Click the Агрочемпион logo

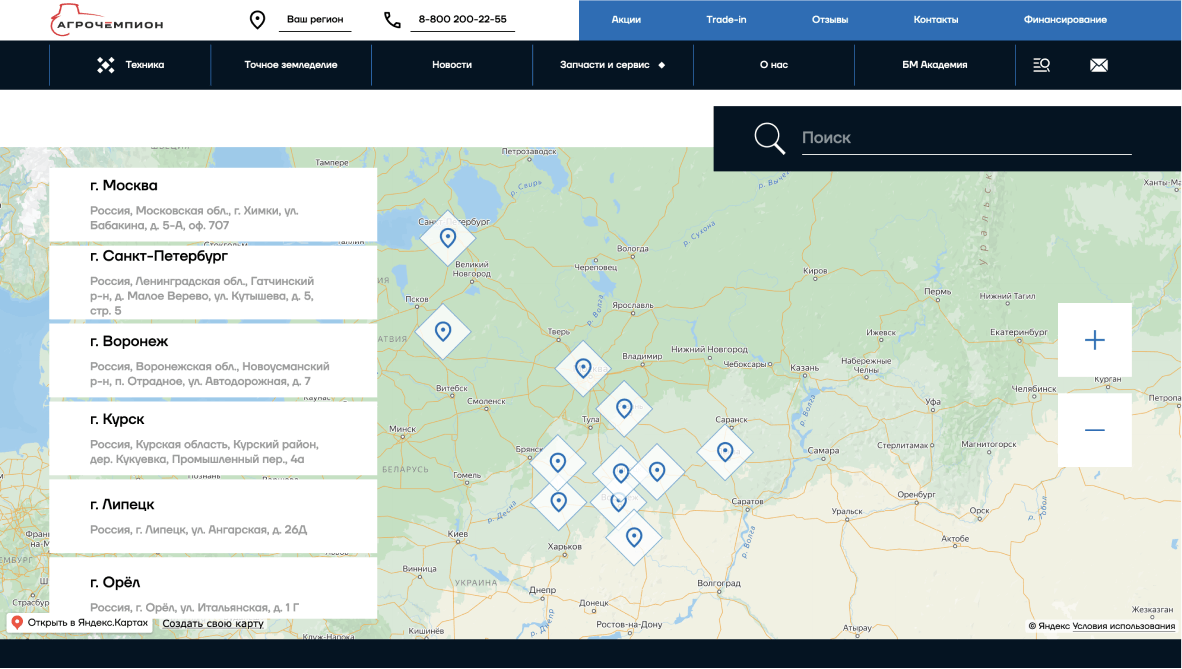(x=106, y=21)
